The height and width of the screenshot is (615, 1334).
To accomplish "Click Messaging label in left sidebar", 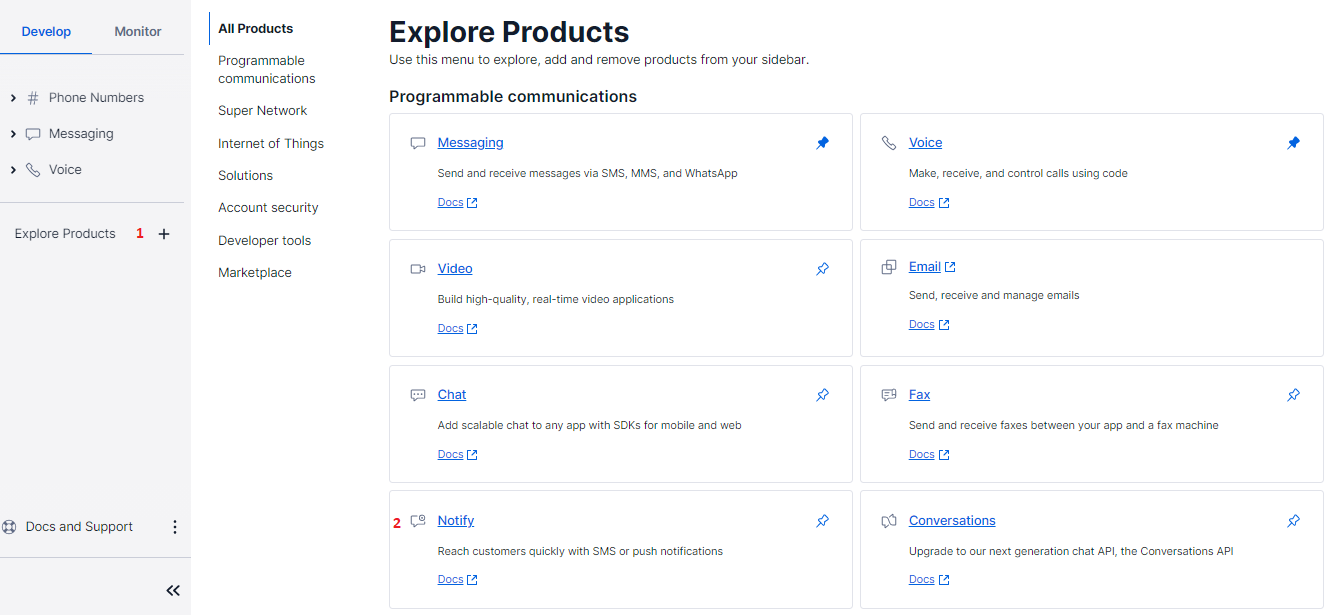I will 81,134.
